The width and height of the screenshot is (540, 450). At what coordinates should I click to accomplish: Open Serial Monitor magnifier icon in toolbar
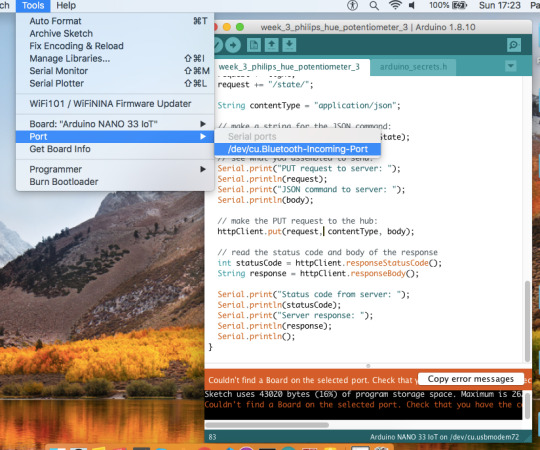pyautogui.click(x=513, y=45)
